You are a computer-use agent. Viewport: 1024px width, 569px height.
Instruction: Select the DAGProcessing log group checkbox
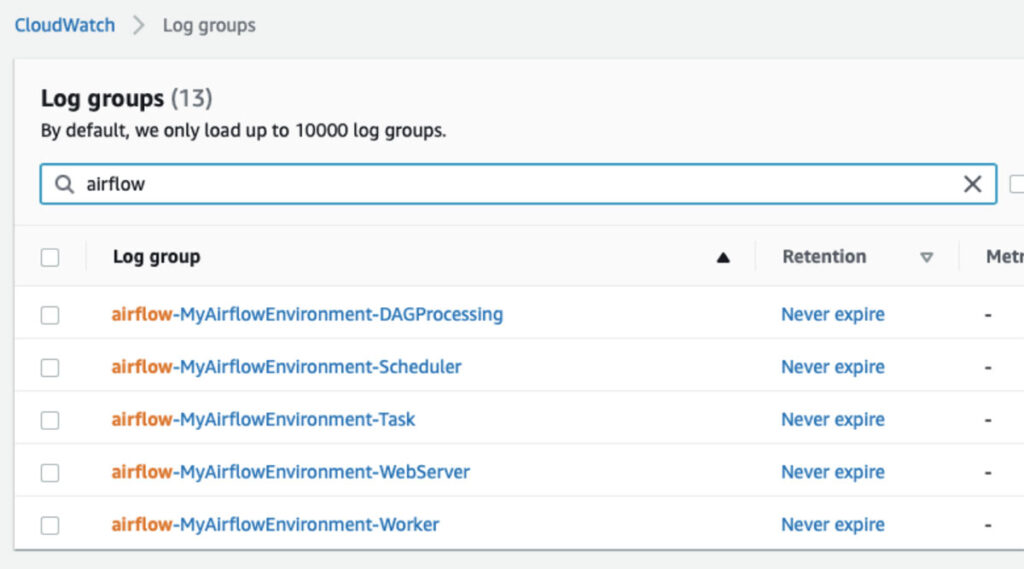[50, 315]
